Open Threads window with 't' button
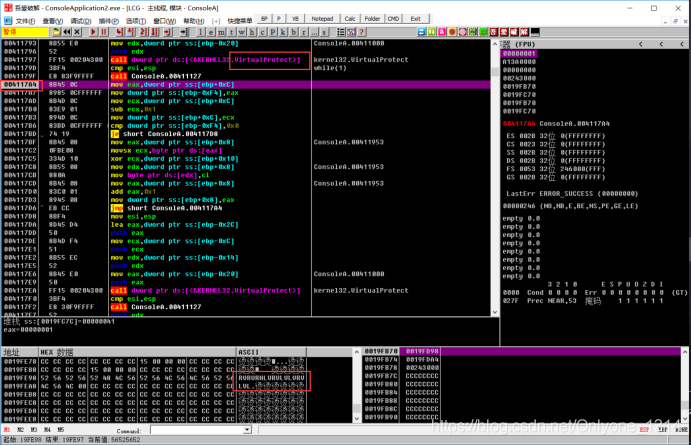Image resolution: width=691 pixels, height=445 pixels. click(231, 32)
